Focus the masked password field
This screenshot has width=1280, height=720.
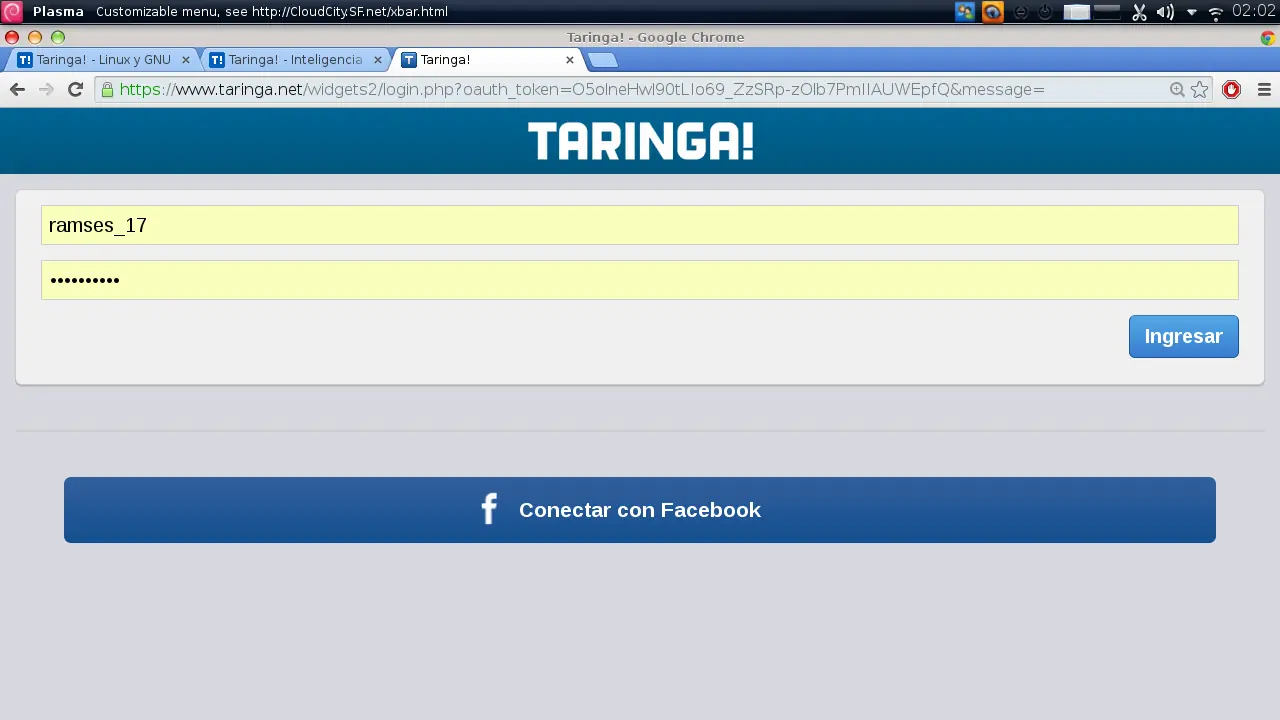tap(640, 280)
